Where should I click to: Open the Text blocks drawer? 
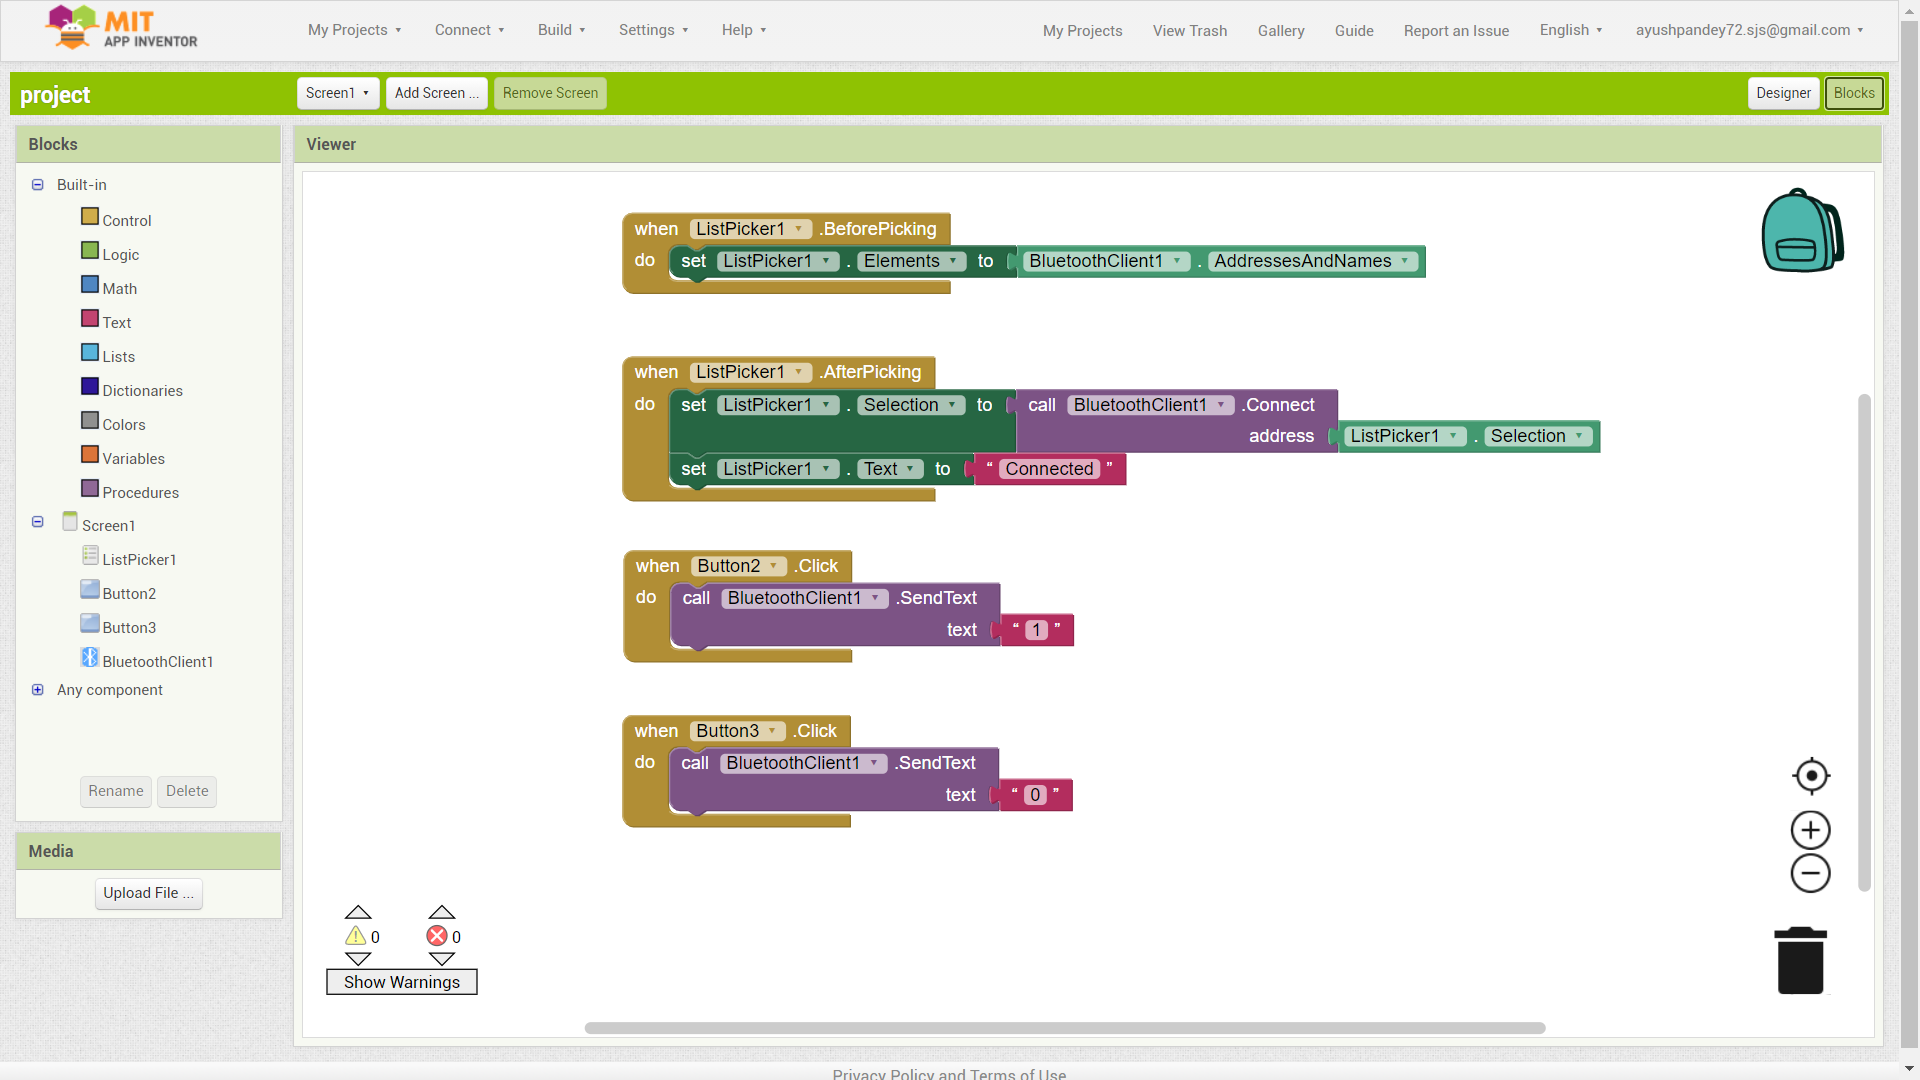point(116,323)
